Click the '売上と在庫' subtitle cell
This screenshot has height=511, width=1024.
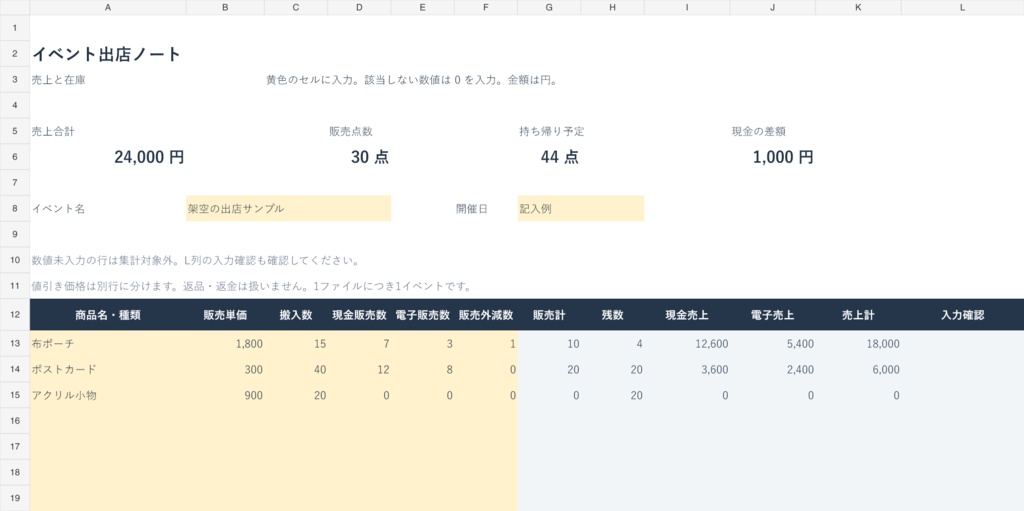coord(58,80)
